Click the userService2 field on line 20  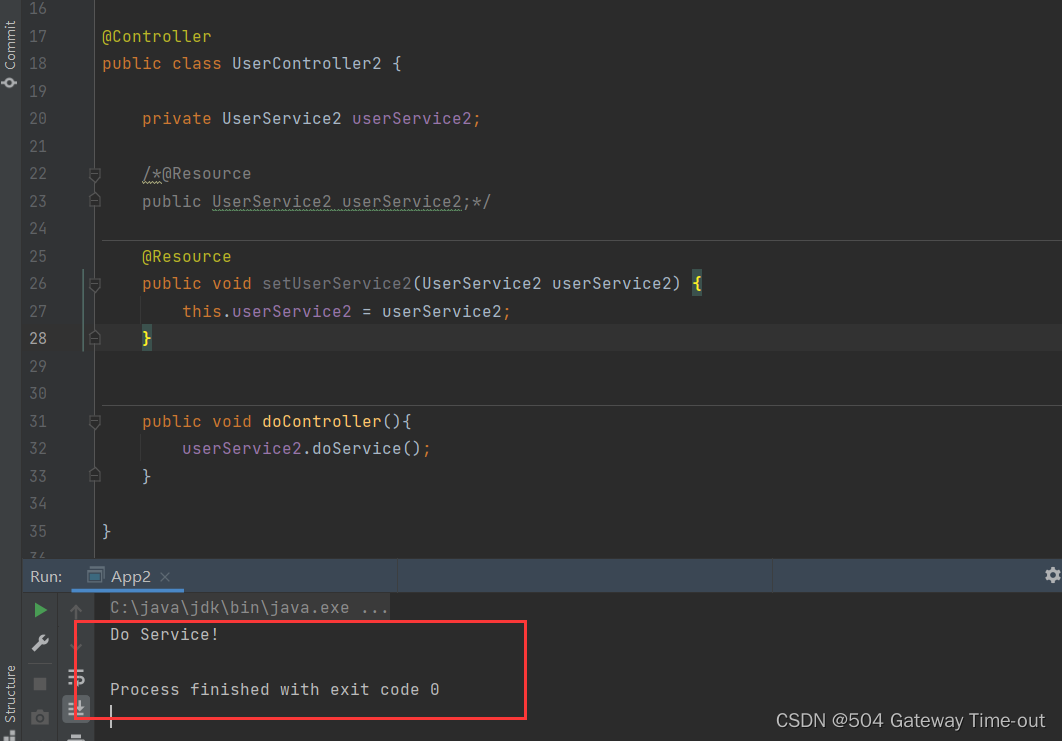pos(412,119)
